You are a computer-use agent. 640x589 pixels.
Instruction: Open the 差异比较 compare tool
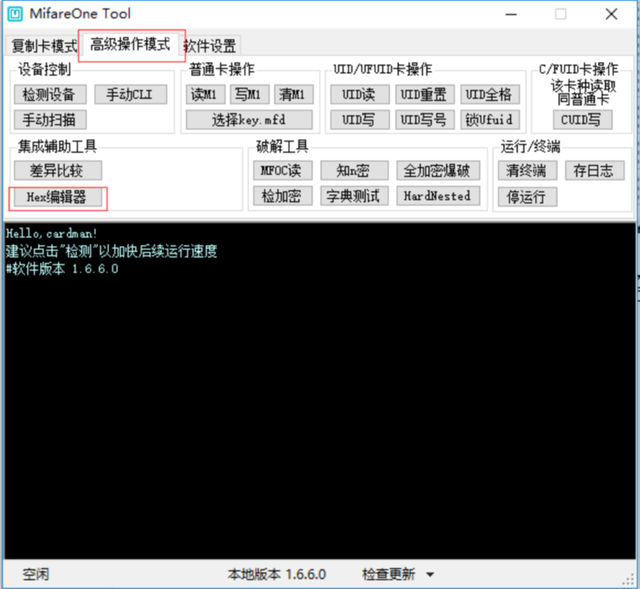click(x=58, y=171)
